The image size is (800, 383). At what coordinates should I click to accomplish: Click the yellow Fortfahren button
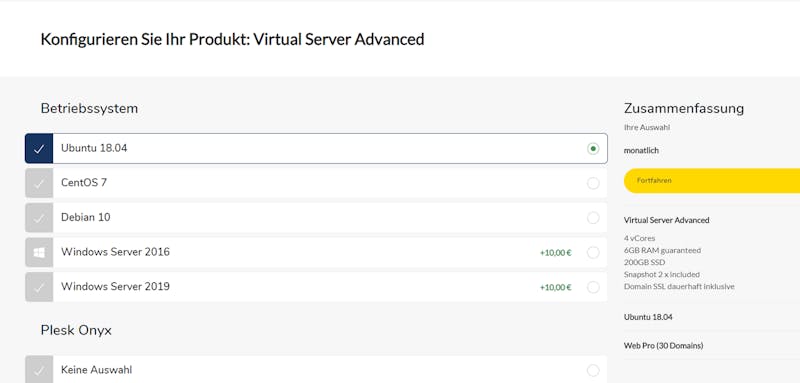712,181
